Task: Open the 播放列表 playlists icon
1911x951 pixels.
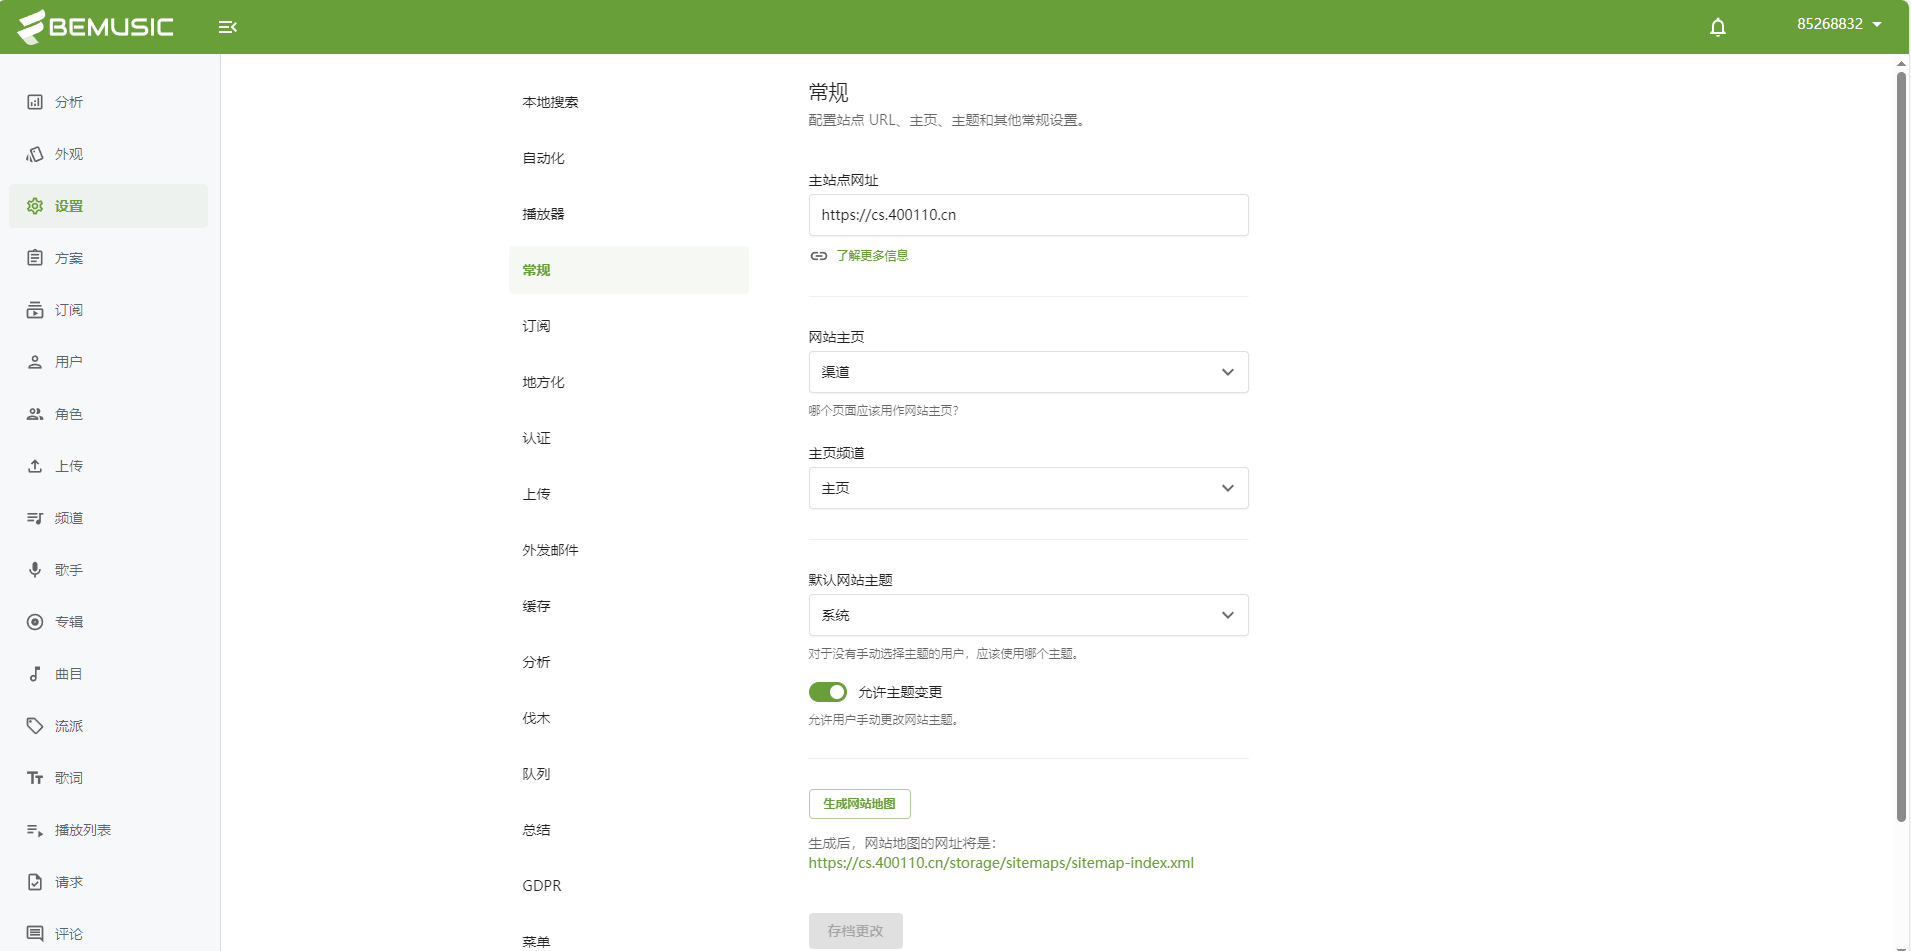Action: tap(35, 829)
